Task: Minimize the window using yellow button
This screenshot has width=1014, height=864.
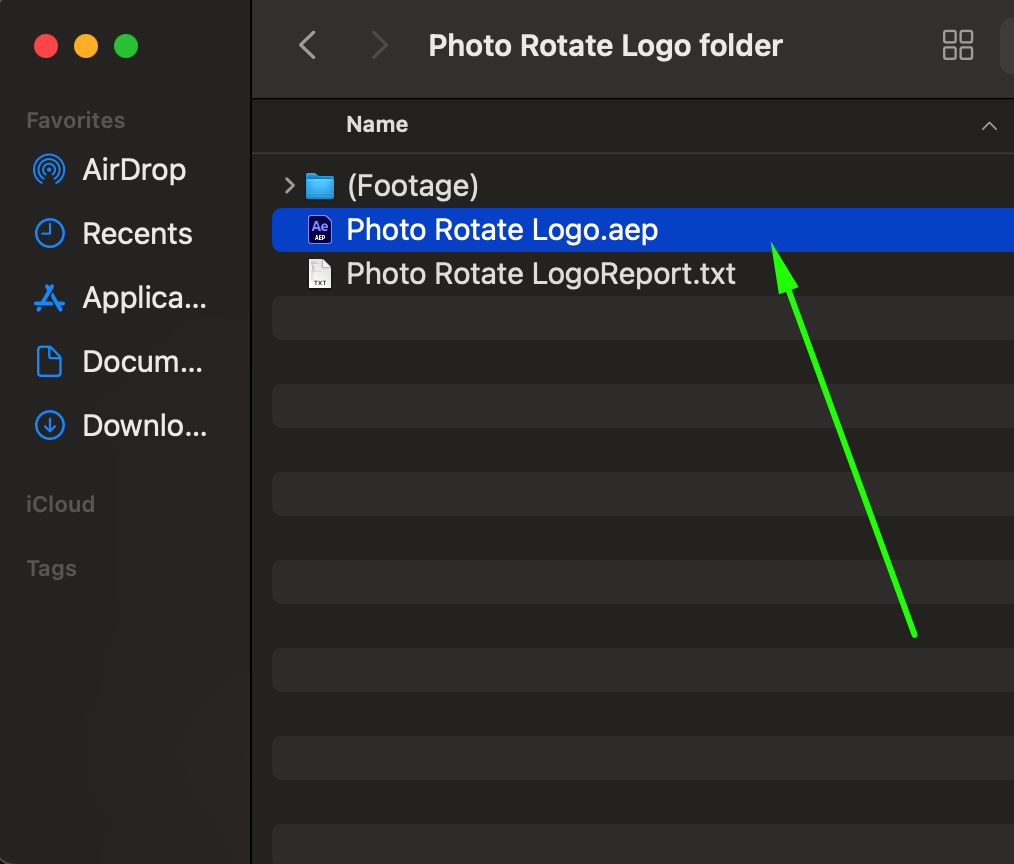Action: pyautogui.click(x=86, y=46)
